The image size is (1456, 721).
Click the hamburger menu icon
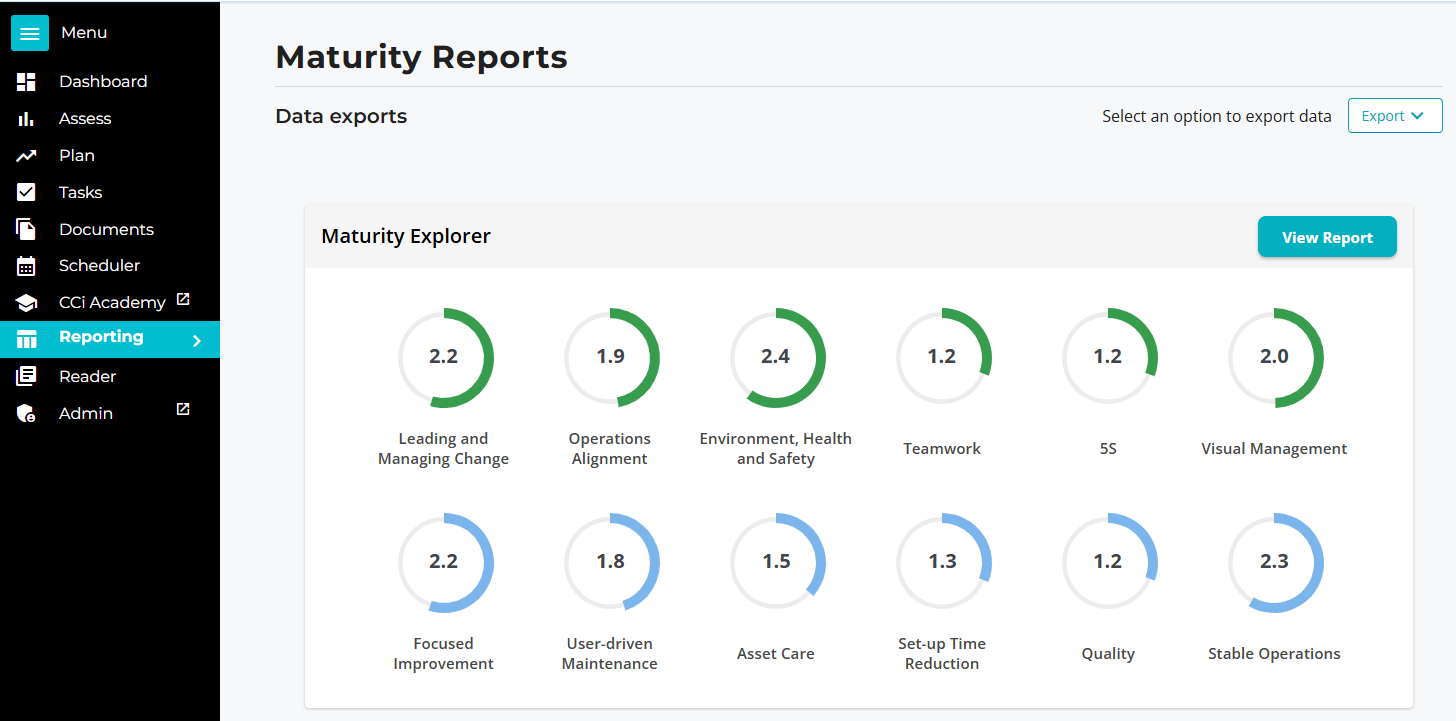point(30,33)
